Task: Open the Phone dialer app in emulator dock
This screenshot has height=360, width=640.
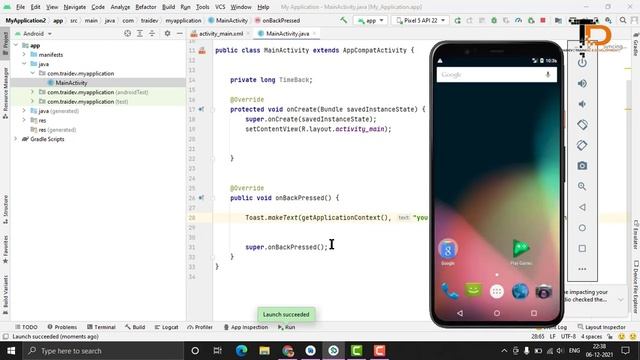Action: 449,291
